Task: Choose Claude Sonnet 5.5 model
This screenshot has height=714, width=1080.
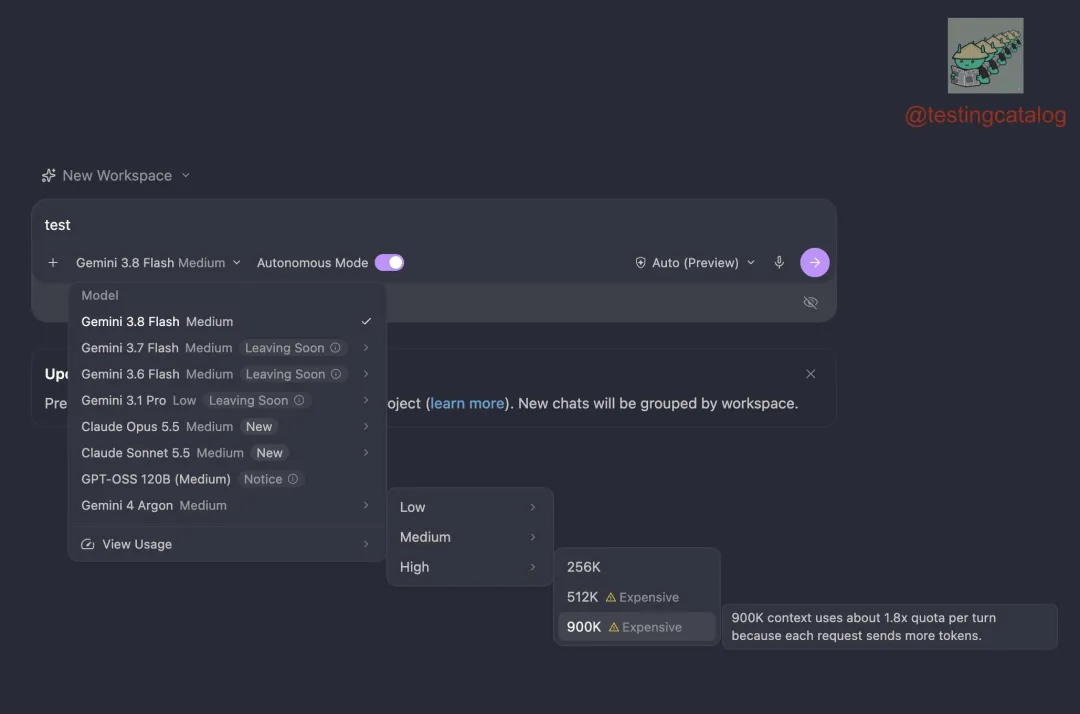Action: tap(227, 452)
